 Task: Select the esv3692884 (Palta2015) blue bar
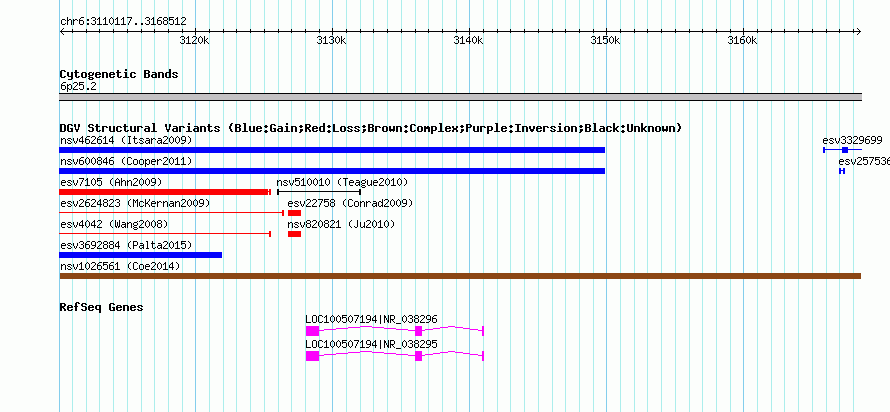[x=141, y=255]
